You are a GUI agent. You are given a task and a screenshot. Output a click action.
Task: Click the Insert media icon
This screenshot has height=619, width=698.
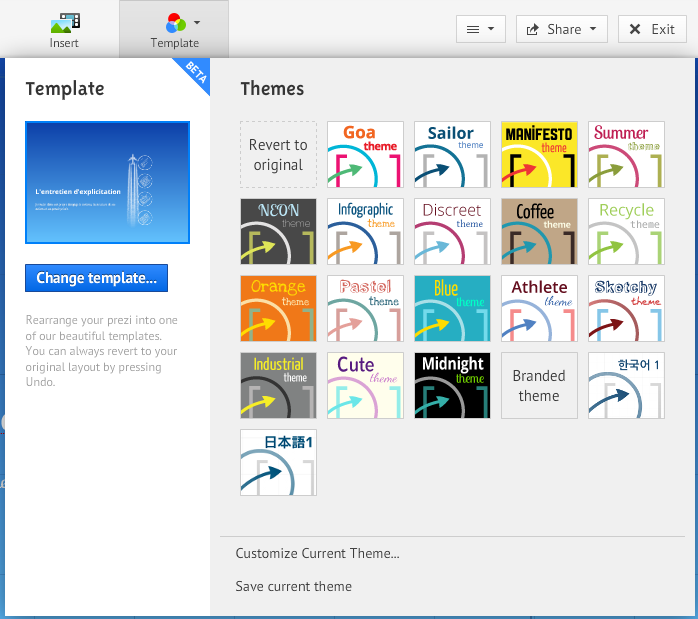(64, 22)
